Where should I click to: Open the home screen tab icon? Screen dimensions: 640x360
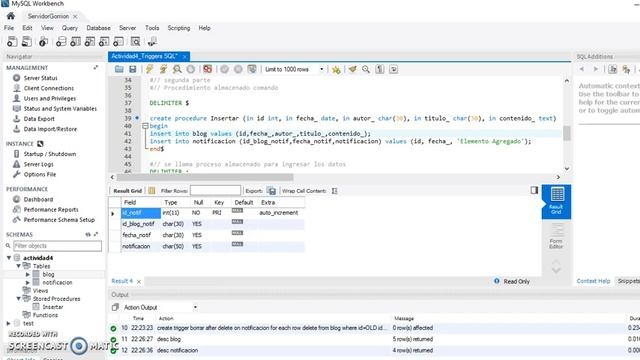pyautogui.click(x=11, y=16)
